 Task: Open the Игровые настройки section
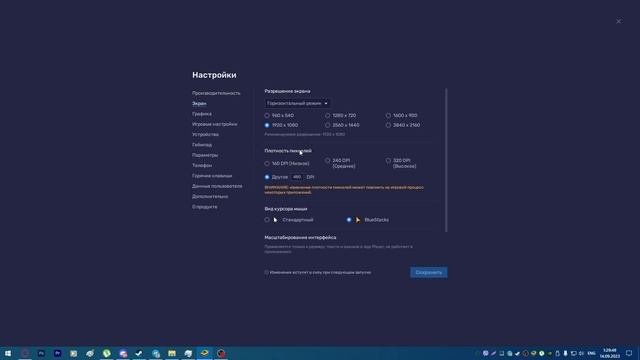(x=214, y=124)
